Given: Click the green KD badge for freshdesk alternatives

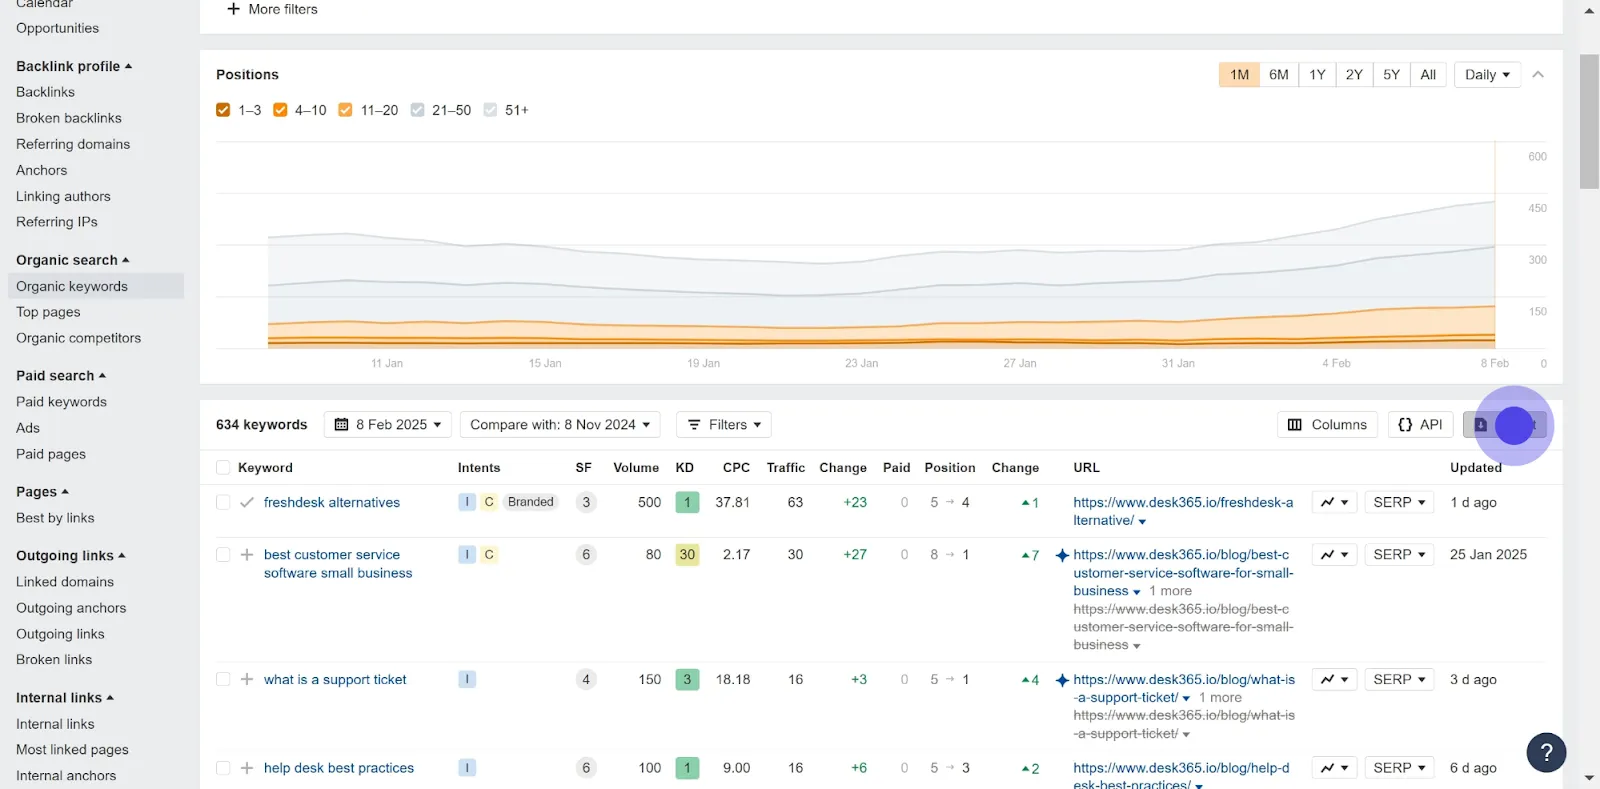Looking at the screenshot, I should tap(687, 502).
